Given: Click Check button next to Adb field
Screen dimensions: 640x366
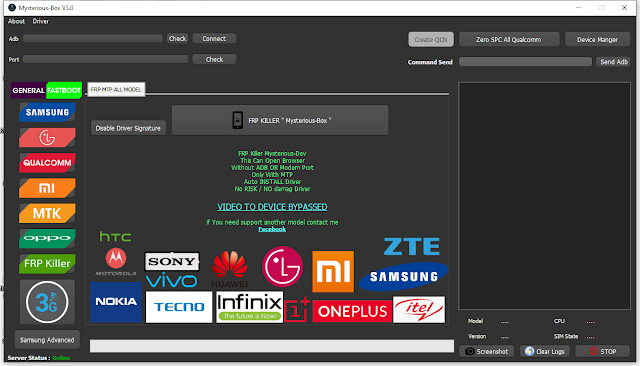Looking at the screenshot, I should (x=178, y=38).
